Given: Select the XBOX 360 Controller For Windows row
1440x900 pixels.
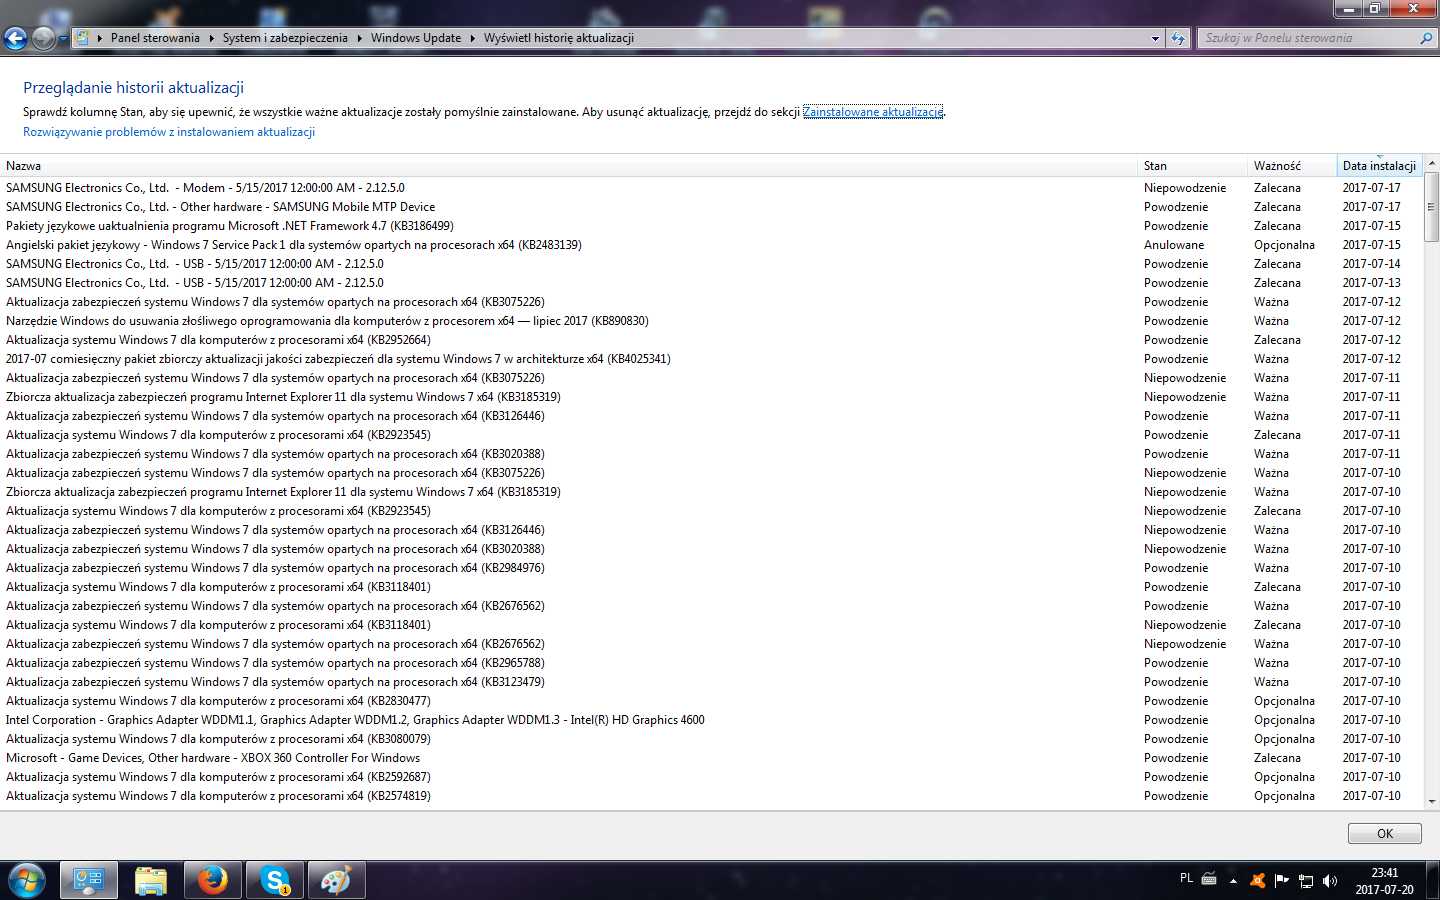Looking at the screenshot, I should (x=711, y=758).
